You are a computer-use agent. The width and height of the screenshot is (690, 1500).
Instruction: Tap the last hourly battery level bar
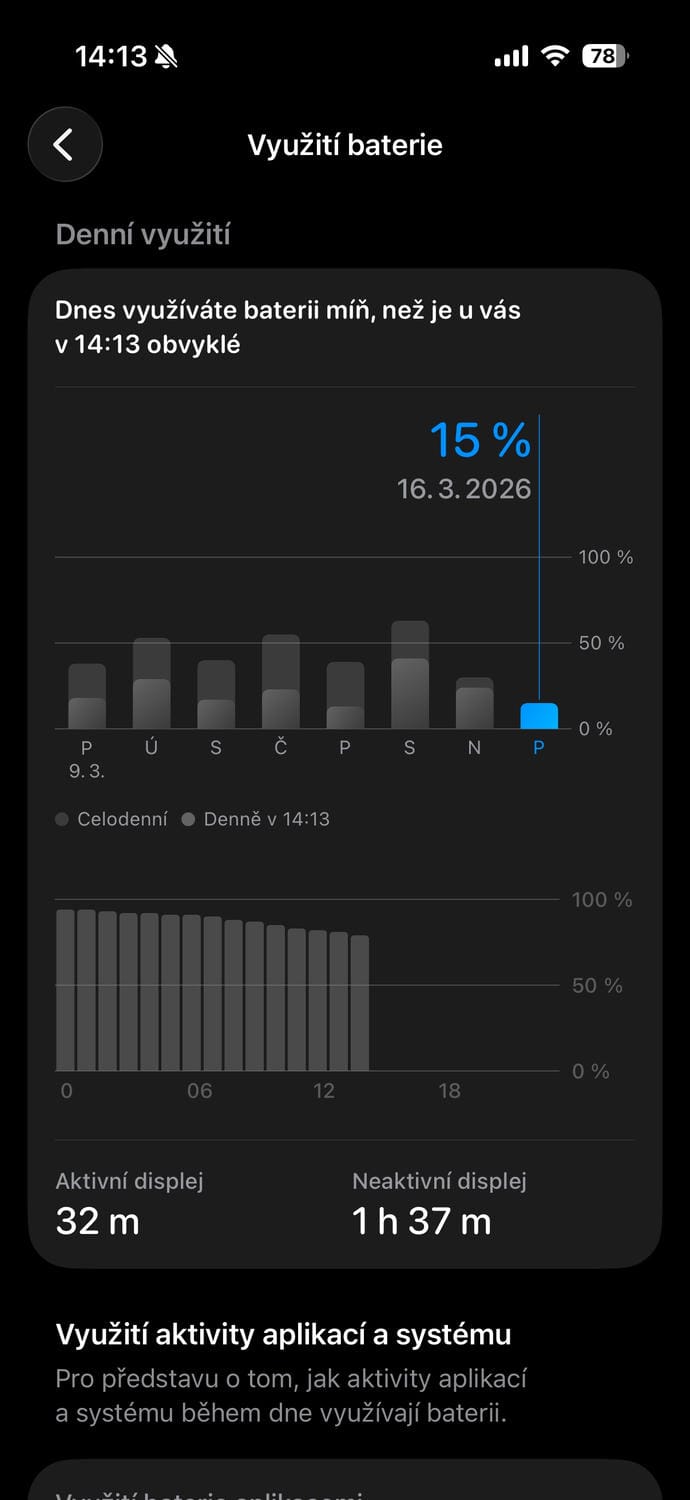[x=360, y=1003]
